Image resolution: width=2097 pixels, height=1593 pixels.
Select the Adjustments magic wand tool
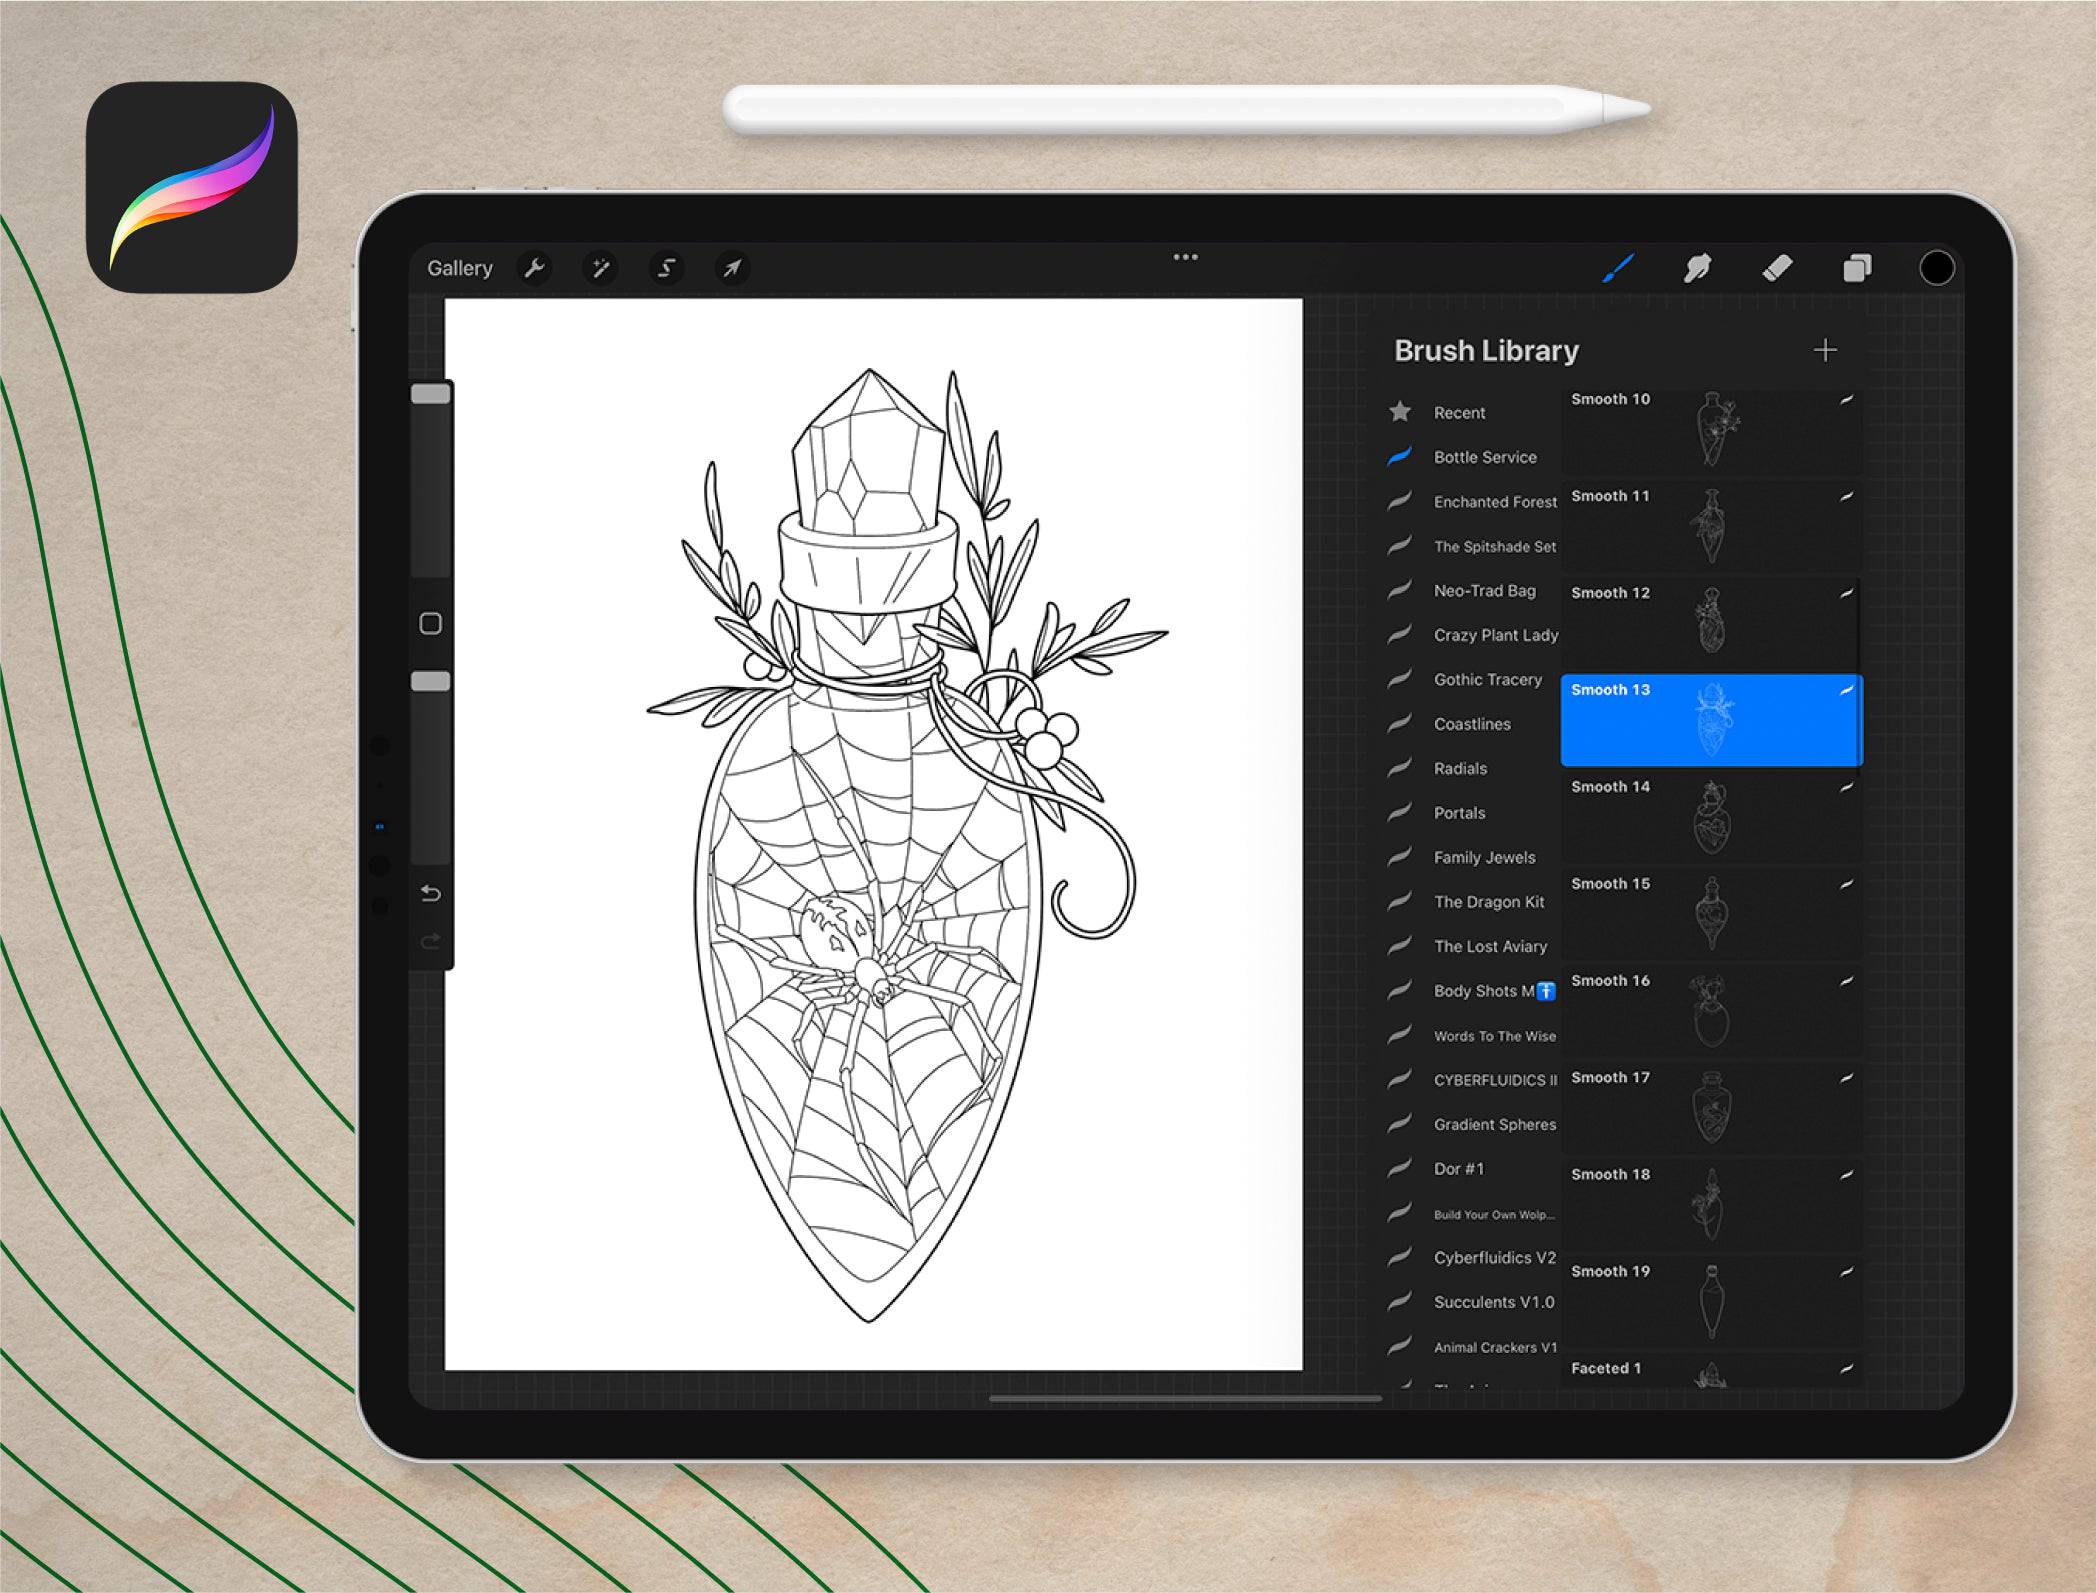click(x=601, y=268)
